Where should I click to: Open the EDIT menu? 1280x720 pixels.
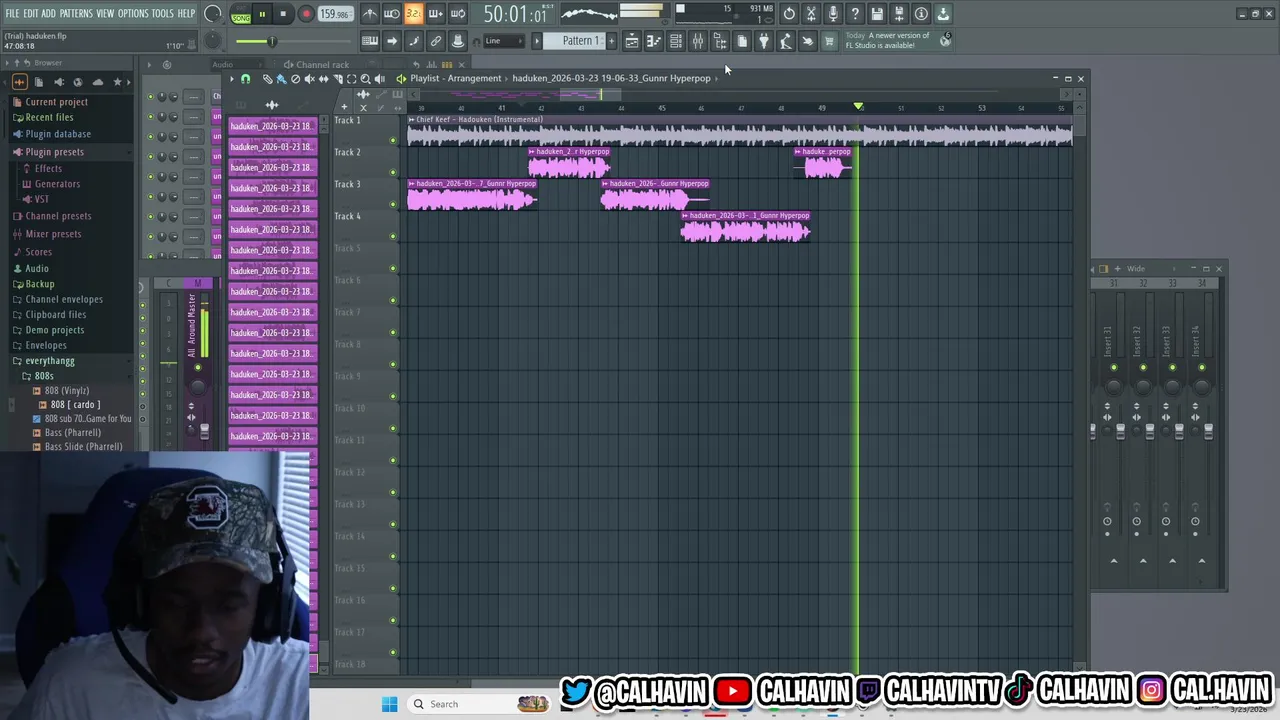point(31,13)
